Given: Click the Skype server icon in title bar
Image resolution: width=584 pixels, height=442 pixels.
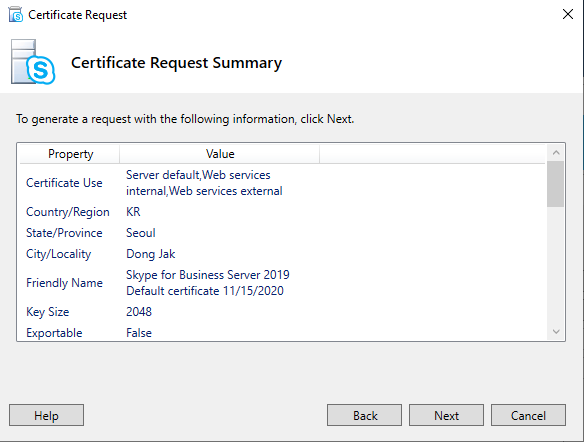Looking at the screenshot, I should click(x=16, y=15).
